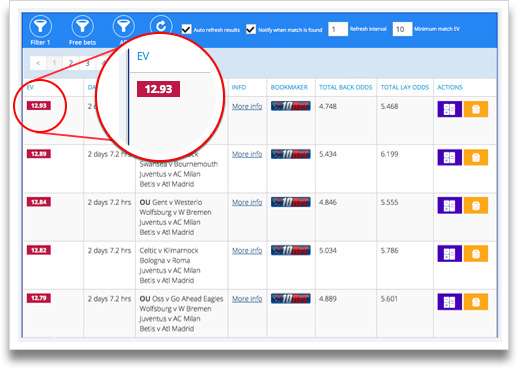Open calculator icon for 12.79 row
Viewport: 518px width, 369px height.
450,302
